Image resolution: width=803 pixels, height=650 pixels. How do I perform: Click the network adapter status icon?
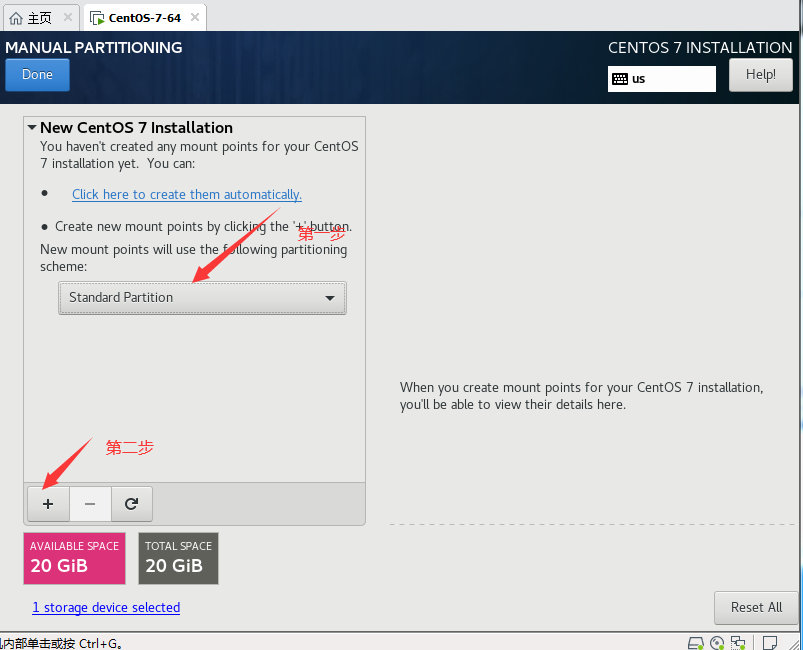tap(738, 643)
